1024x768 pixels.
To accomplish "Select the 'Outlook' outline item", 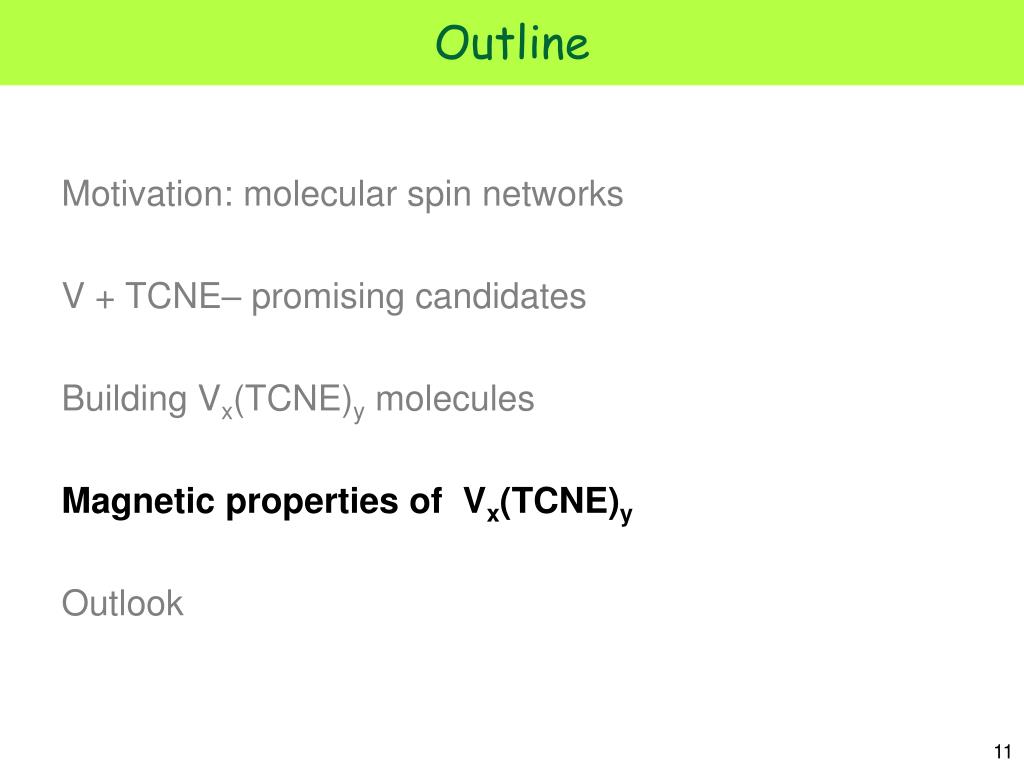I will (x=122, y=603).
